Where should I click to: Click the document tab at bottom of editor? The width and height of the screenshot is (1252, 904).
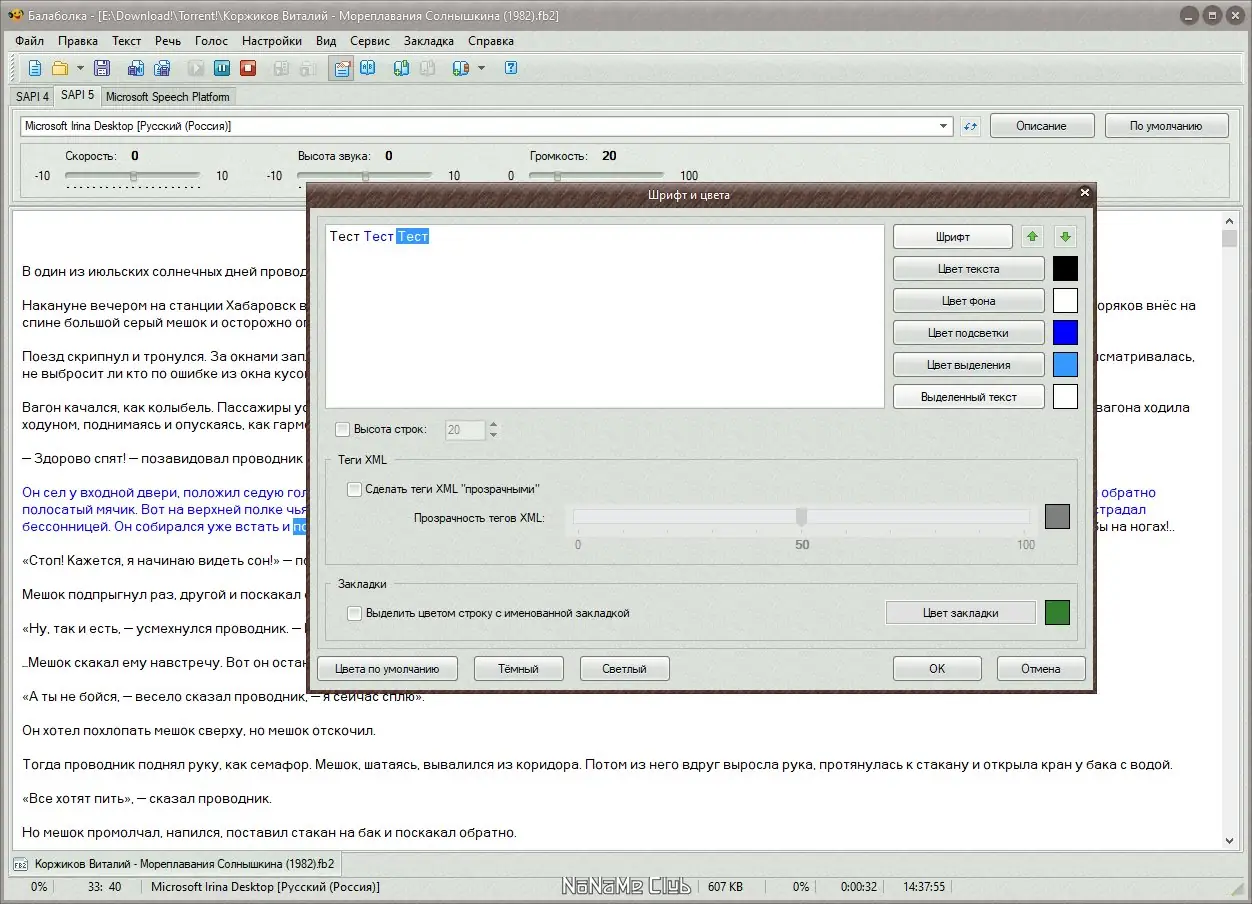174,863
